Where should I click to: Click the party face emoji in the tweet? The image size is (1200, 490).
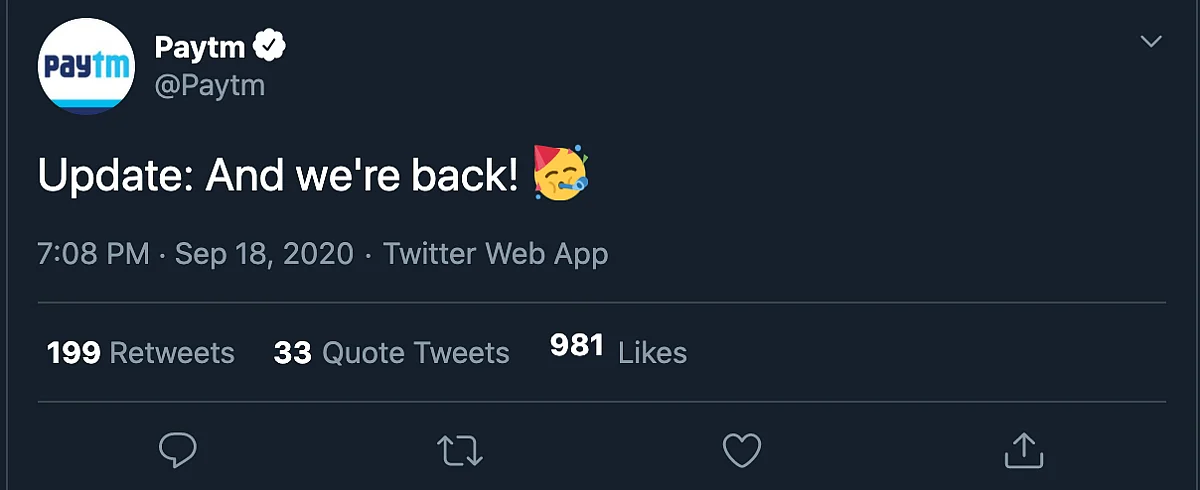pos(560,172)
